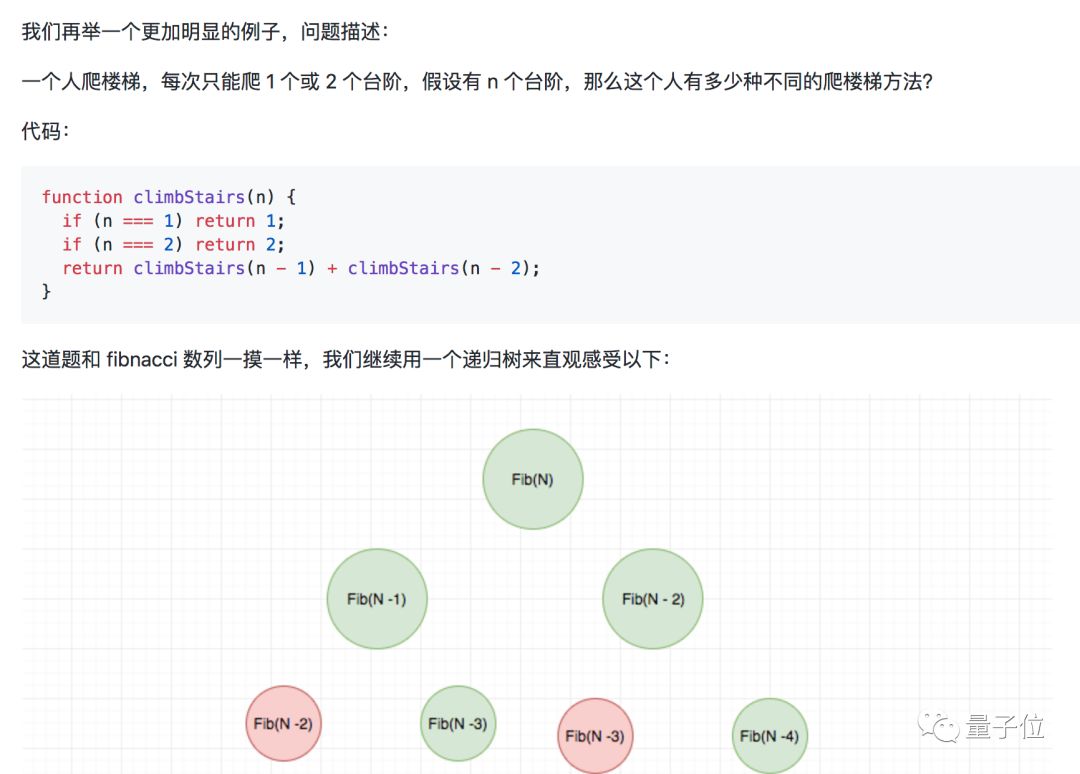The height and width of the screenshot is (774, 1080).
Task: Select the green Fib(N - 2) node
Action: click(651, 598)
